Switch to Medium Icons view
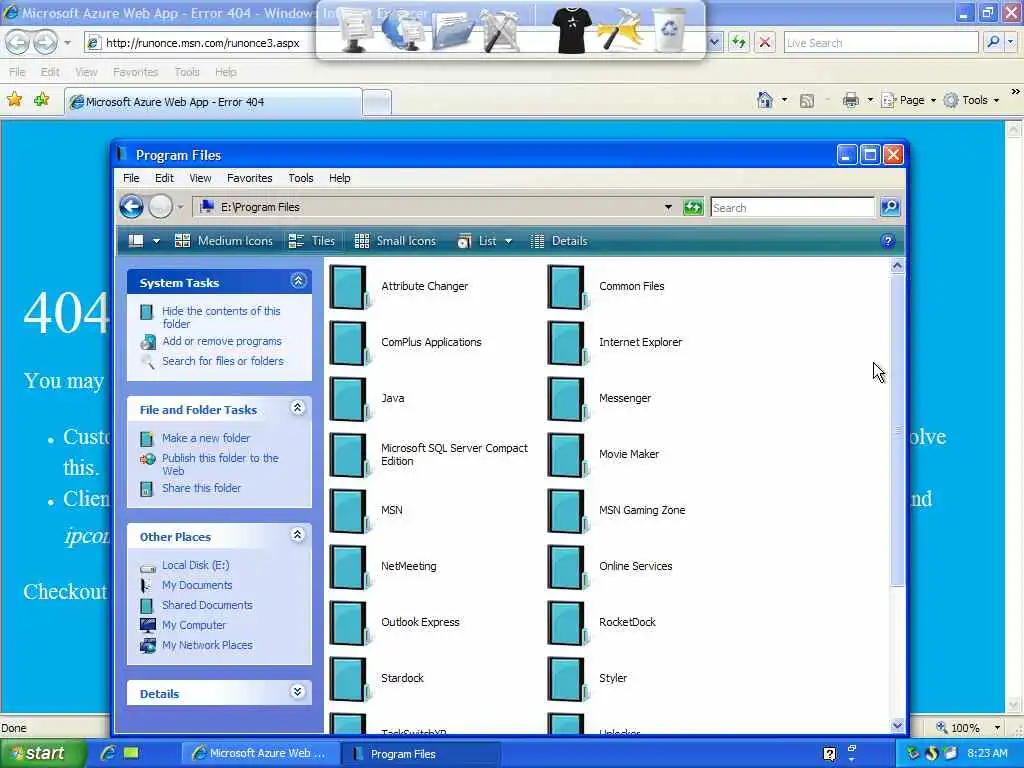 tap(224, 241)
